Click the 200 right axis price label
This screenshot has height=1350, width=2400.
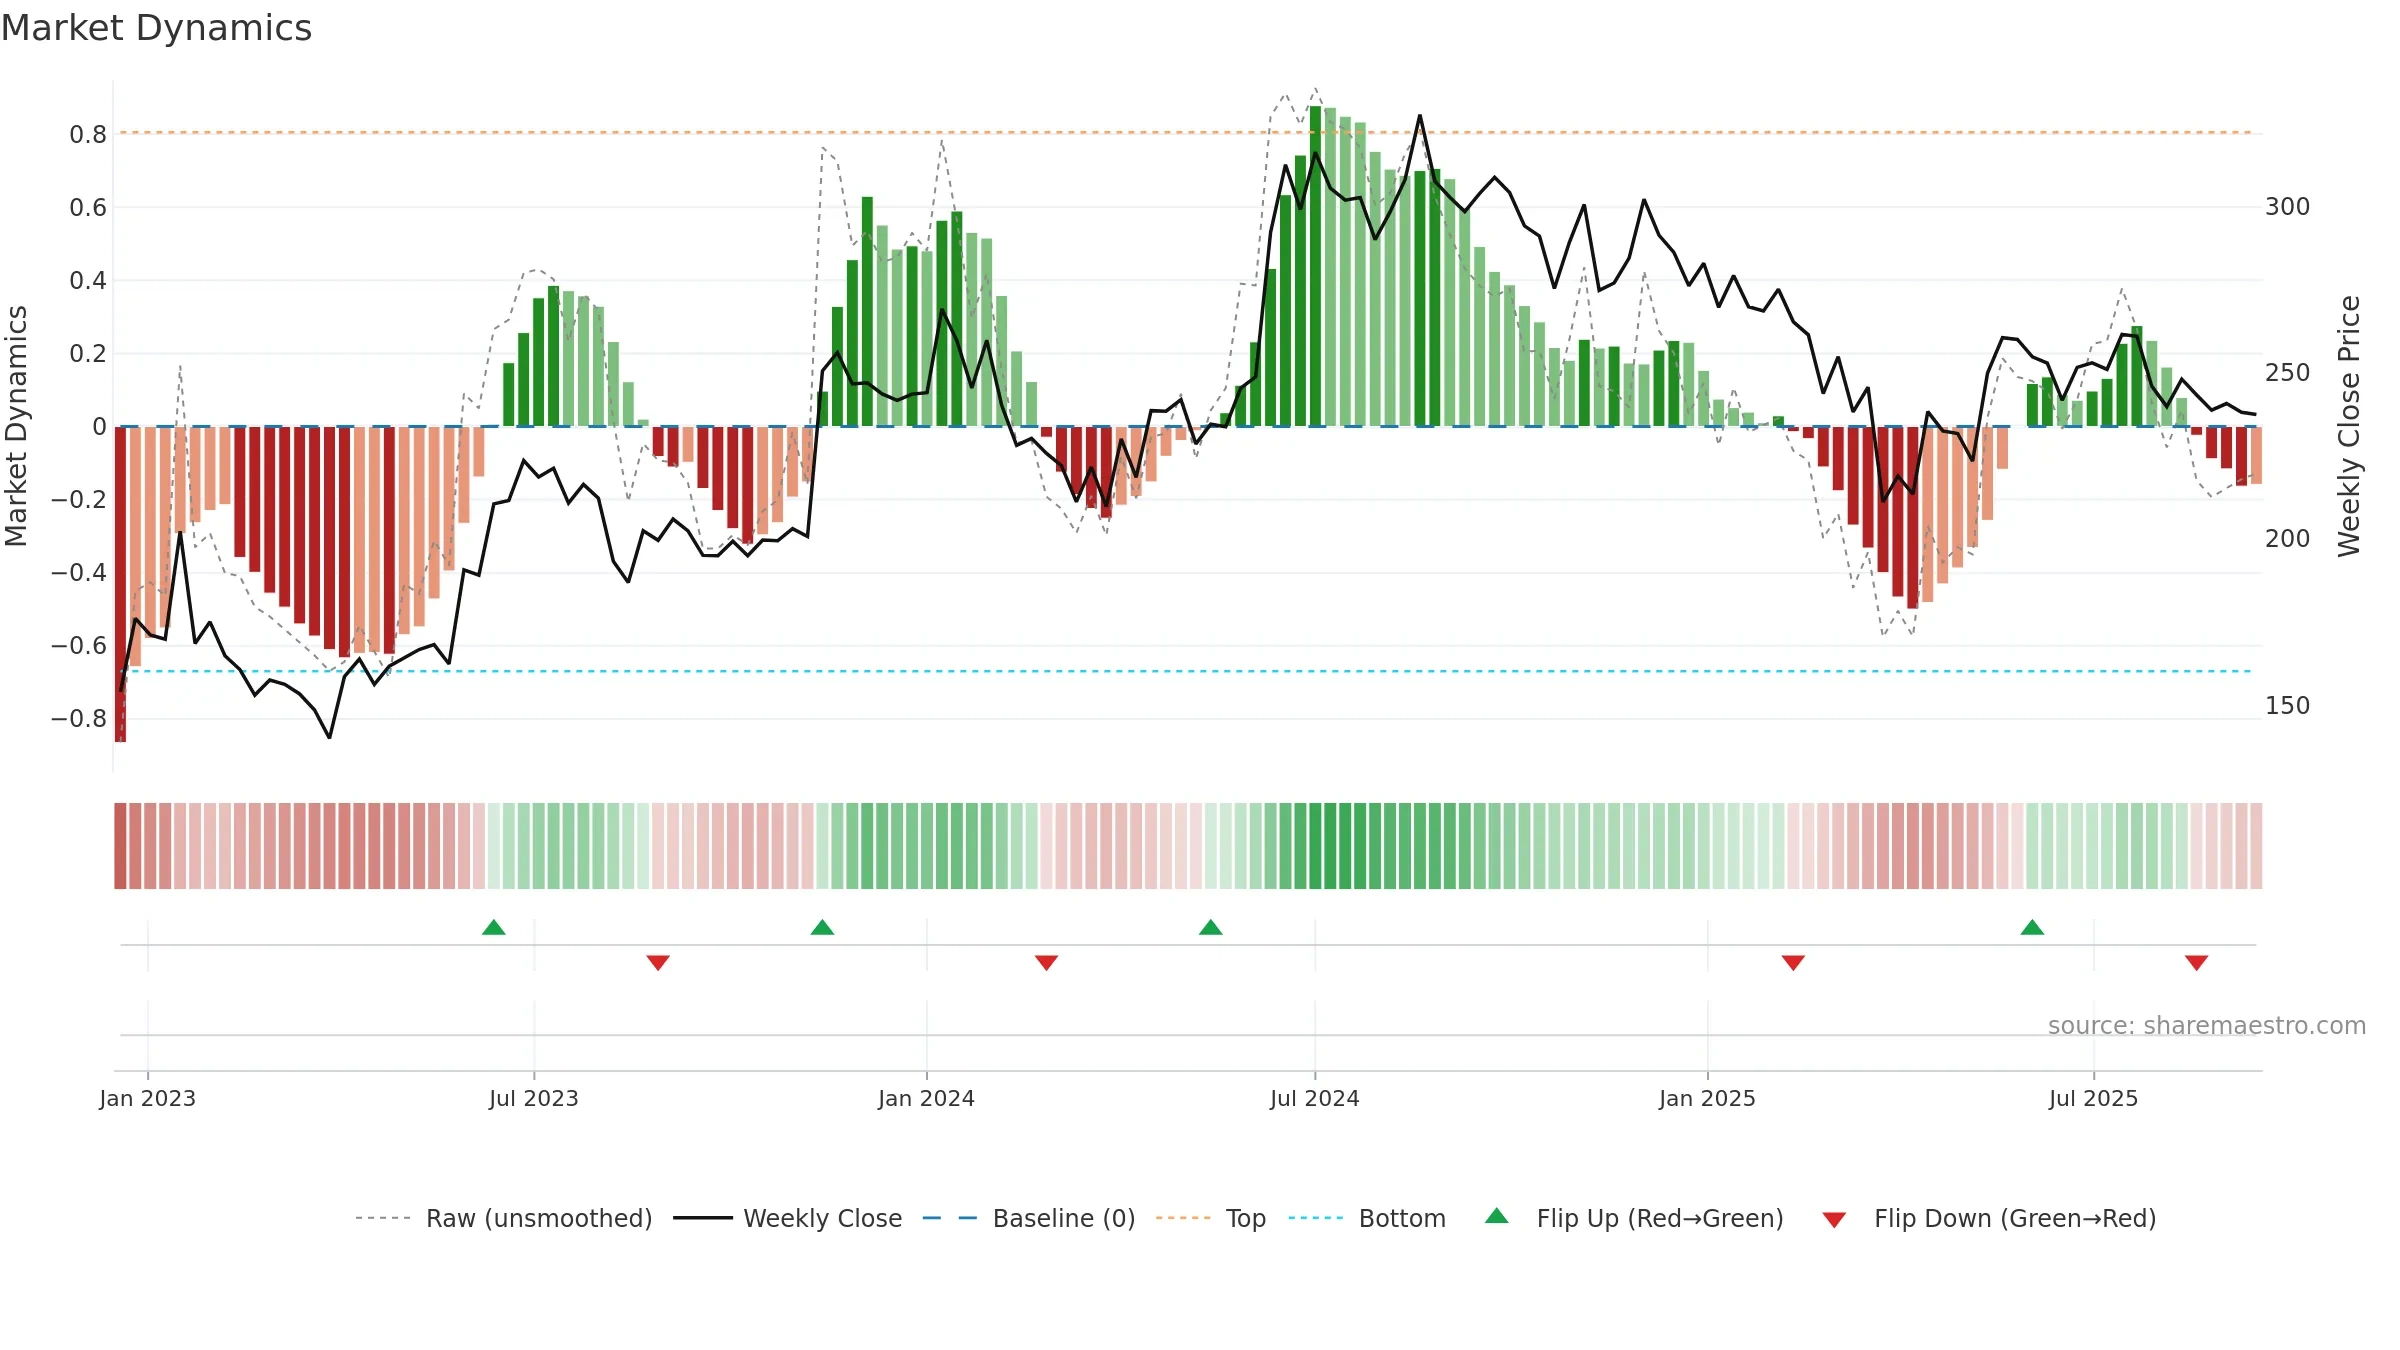(2288, 538)
